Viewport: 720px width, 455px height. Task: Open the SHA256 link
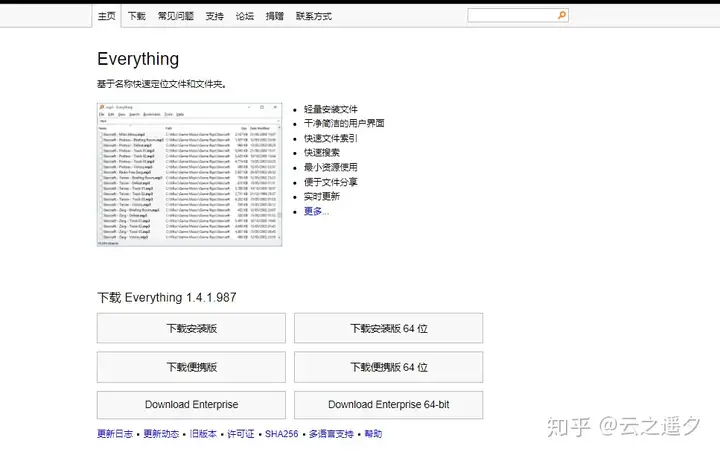pyautogui.click(x=281, y=433)
